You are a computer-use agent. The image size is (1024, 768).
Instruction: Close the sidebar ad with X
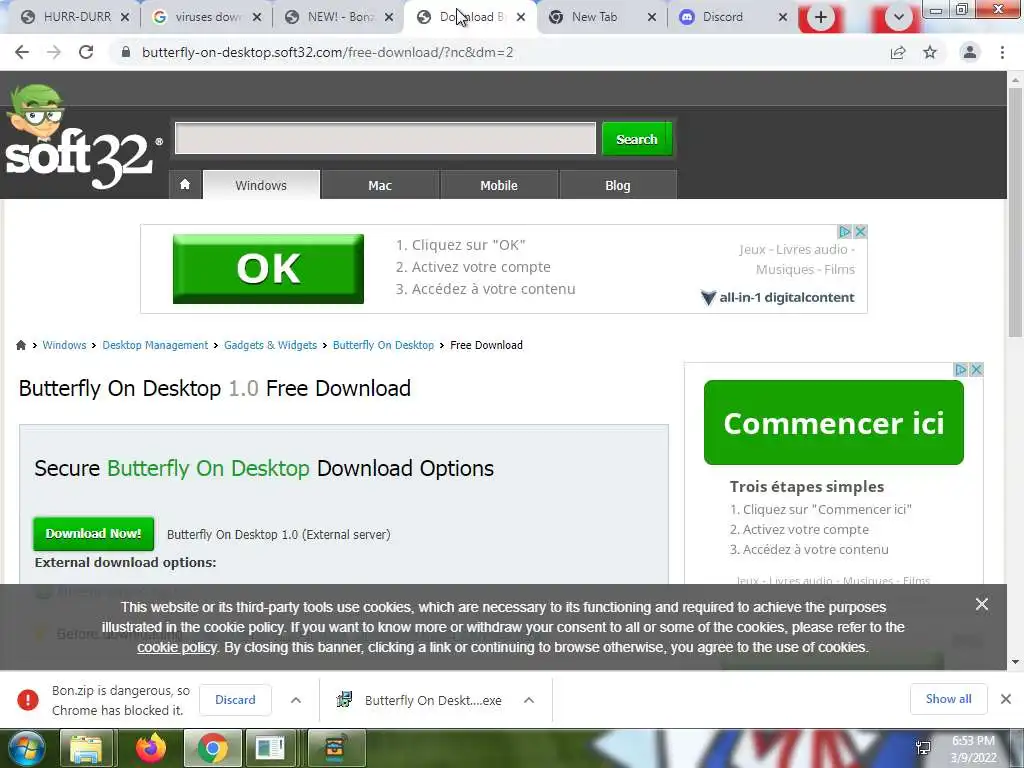coord(976,370)
